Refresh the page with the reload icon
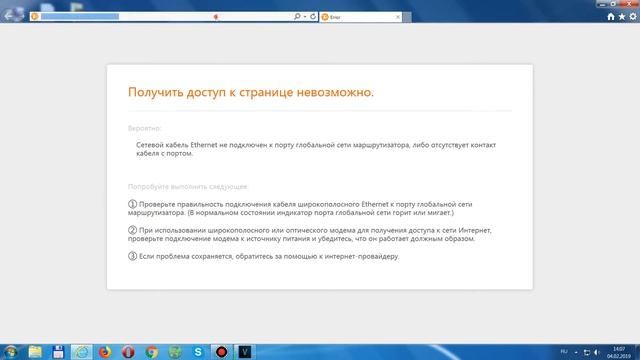This screenshot has width=640, height=360. [x=313, y=16]
